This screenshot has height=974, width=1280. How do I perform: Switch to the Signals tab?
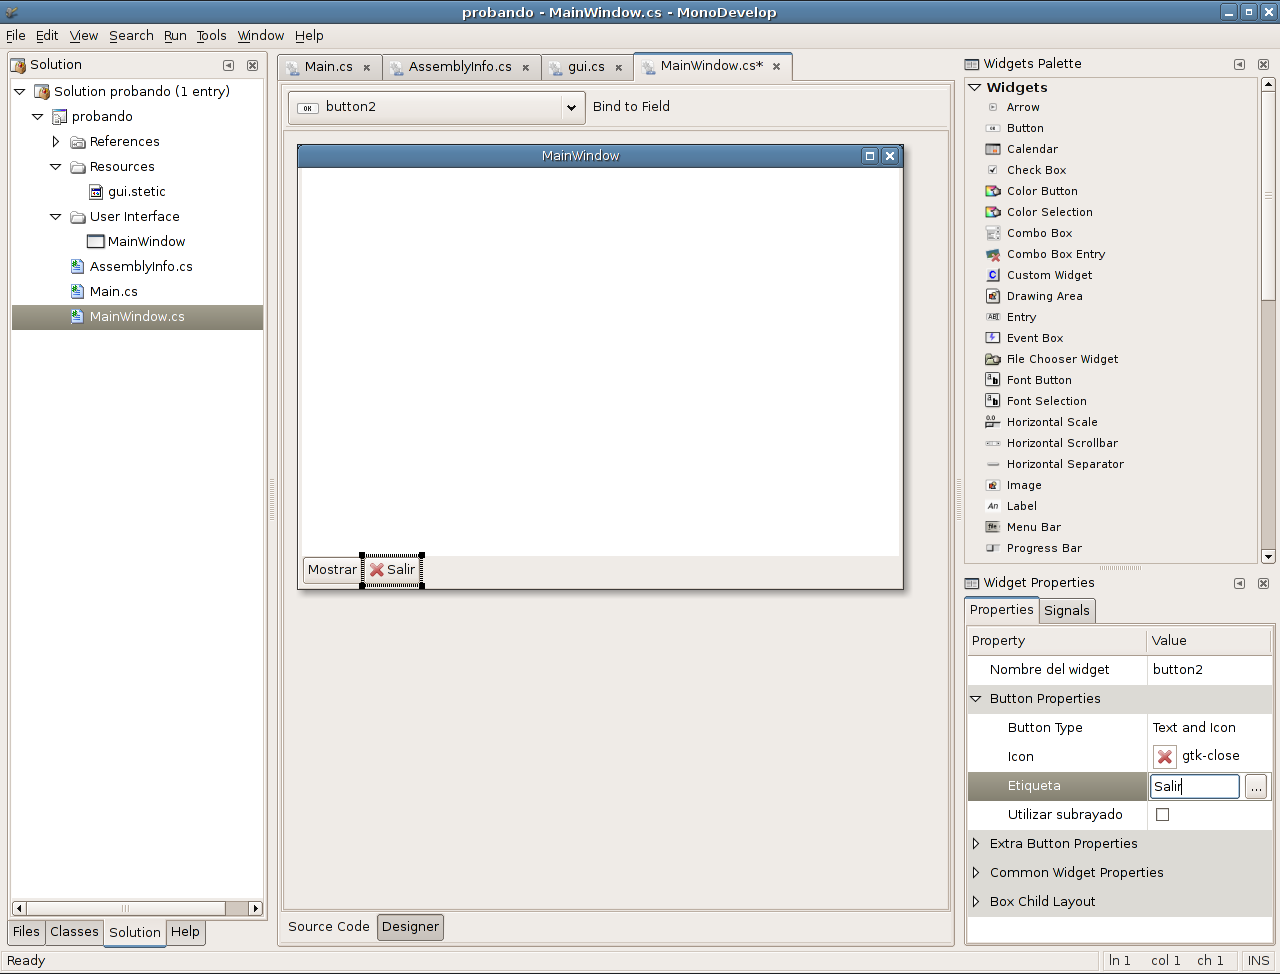pyautogui.click(x=1066, y=611)
